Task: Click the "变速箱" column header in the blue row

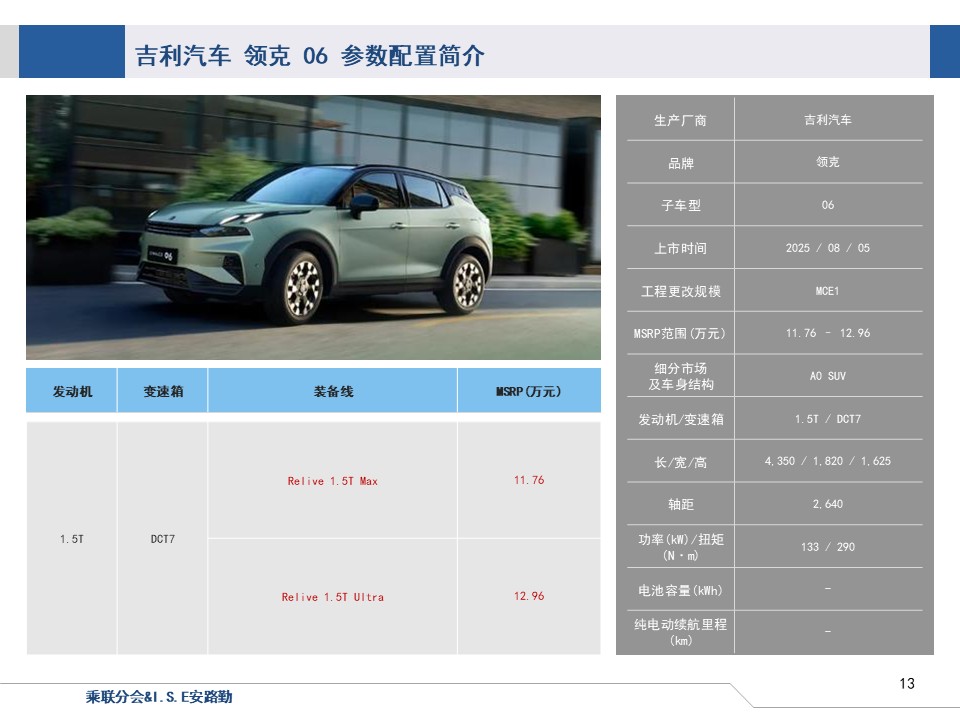Action: pos(163,391)
